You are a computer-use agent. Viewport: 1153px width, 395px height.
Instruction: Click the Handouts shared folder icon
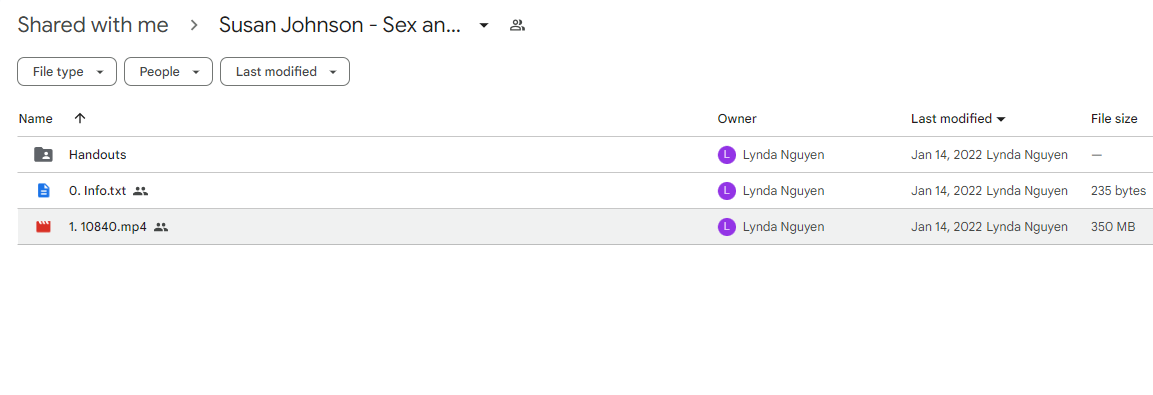43,154
